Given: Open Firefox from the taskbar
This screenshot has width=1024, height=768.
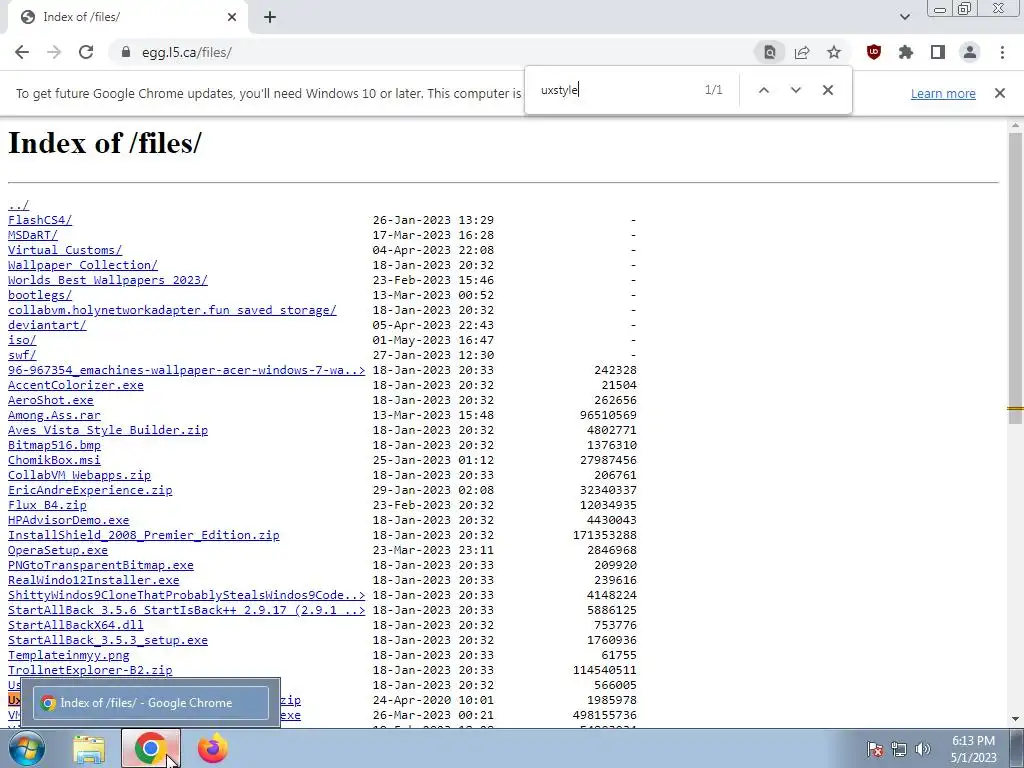Looking at the screenshot, I should 212,749.
